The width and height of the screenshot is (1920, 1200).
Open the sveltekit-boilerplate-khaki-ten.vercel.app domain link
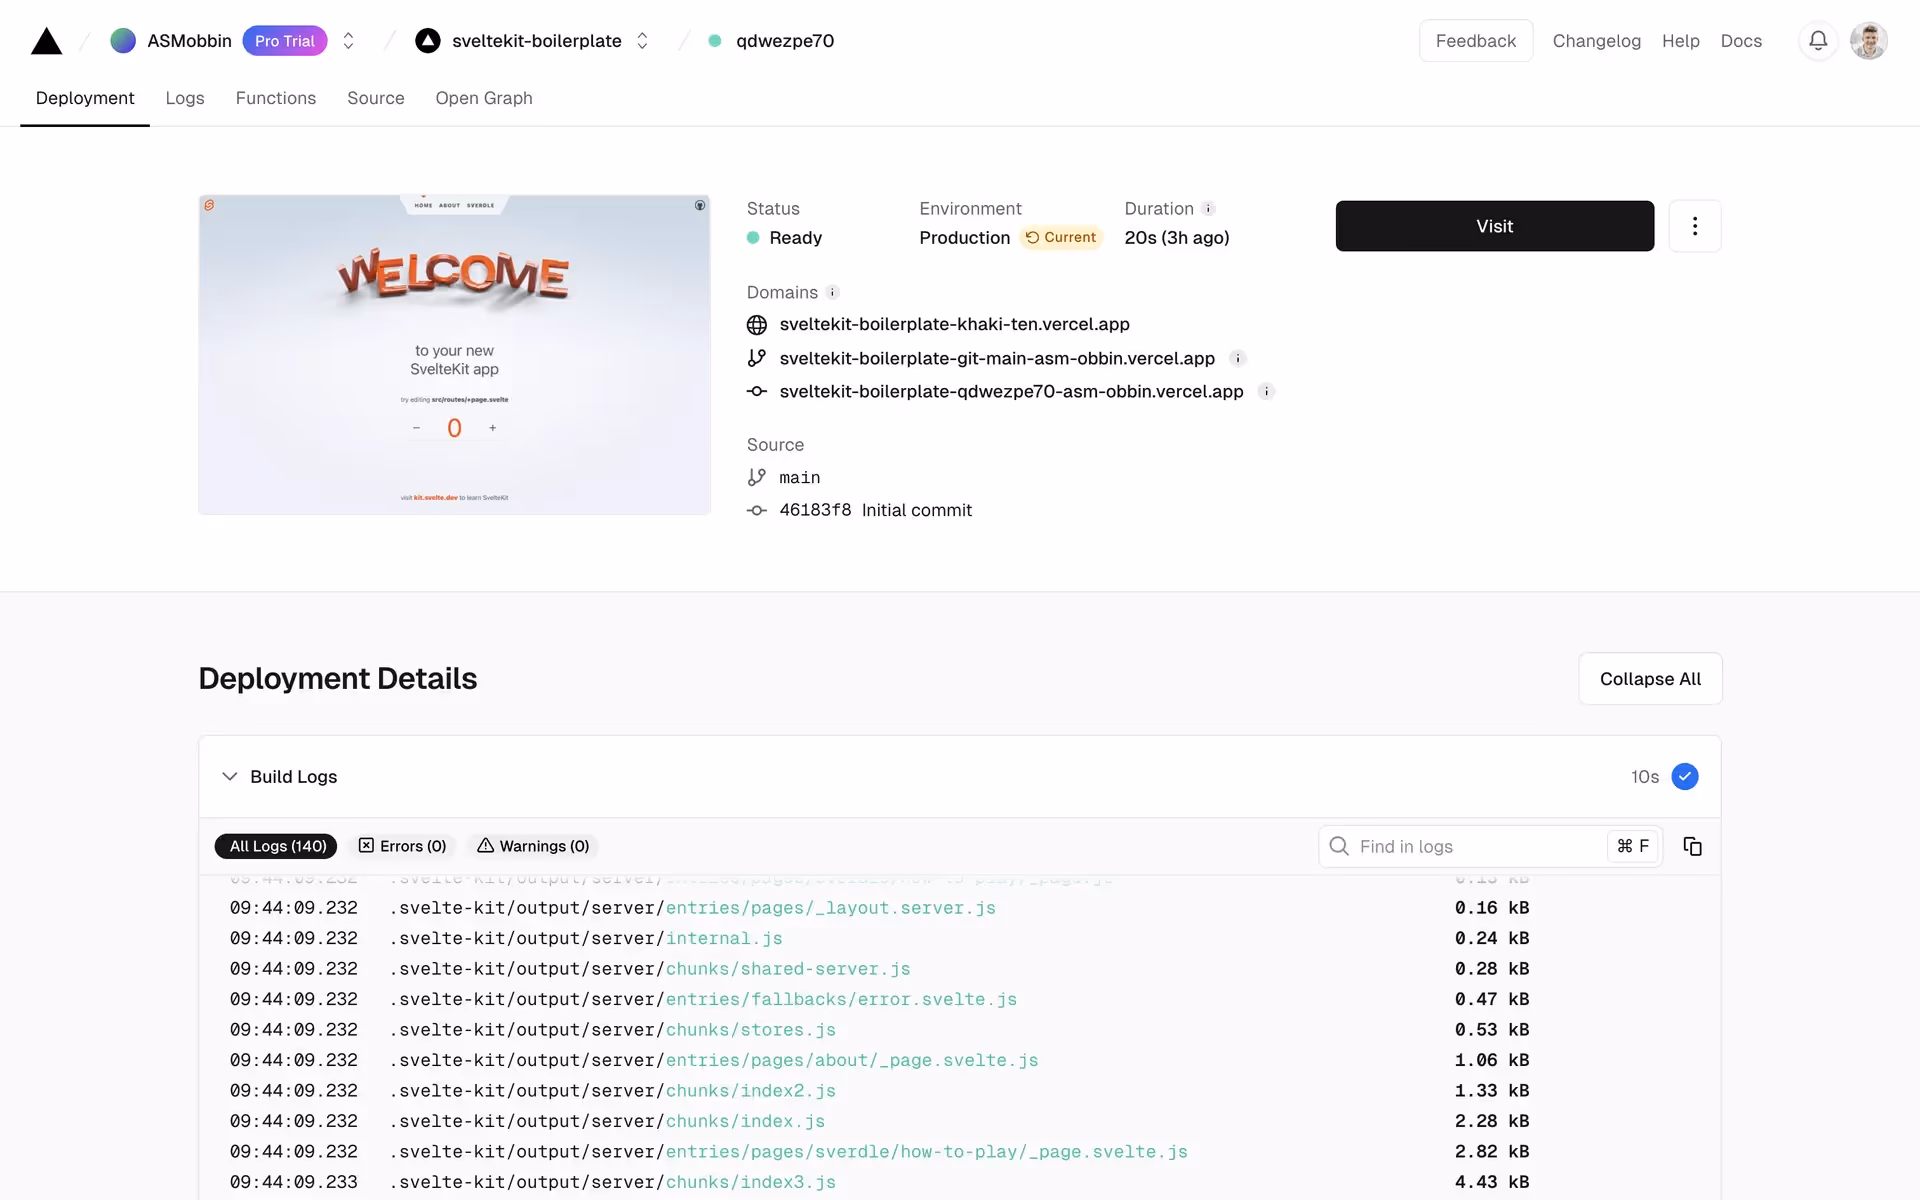(954, 324)
